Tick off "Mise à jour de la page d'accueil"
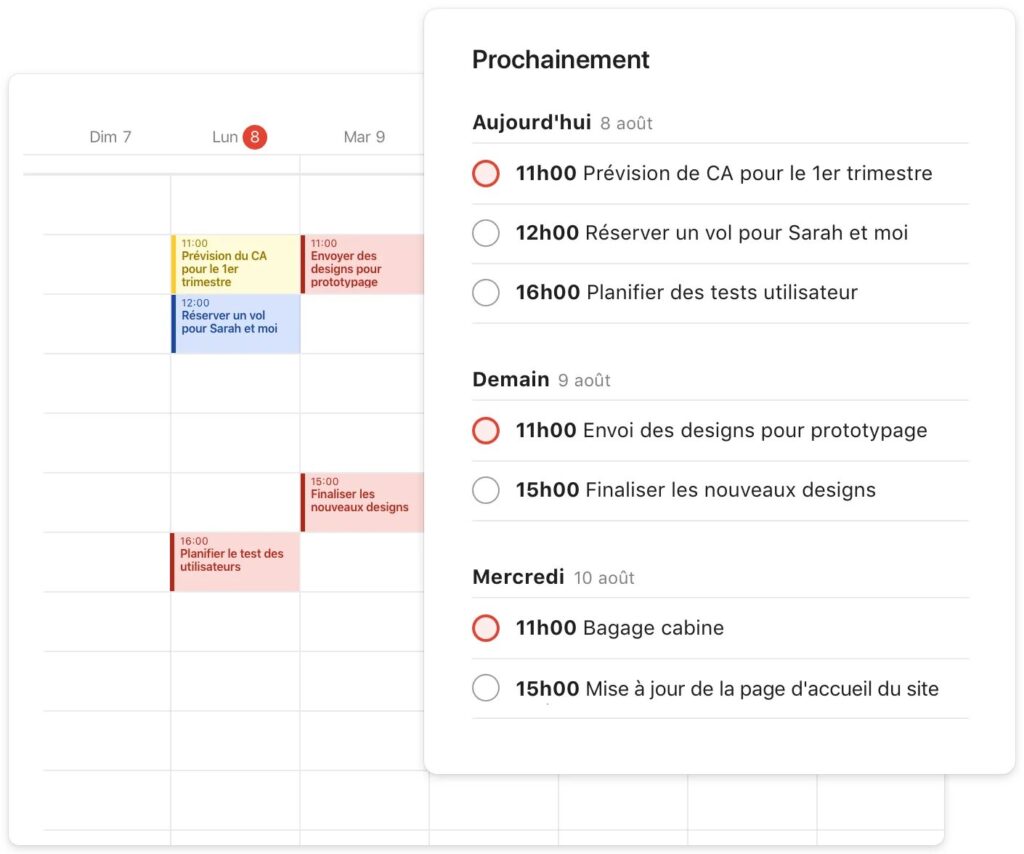 (x=486, y=688)
